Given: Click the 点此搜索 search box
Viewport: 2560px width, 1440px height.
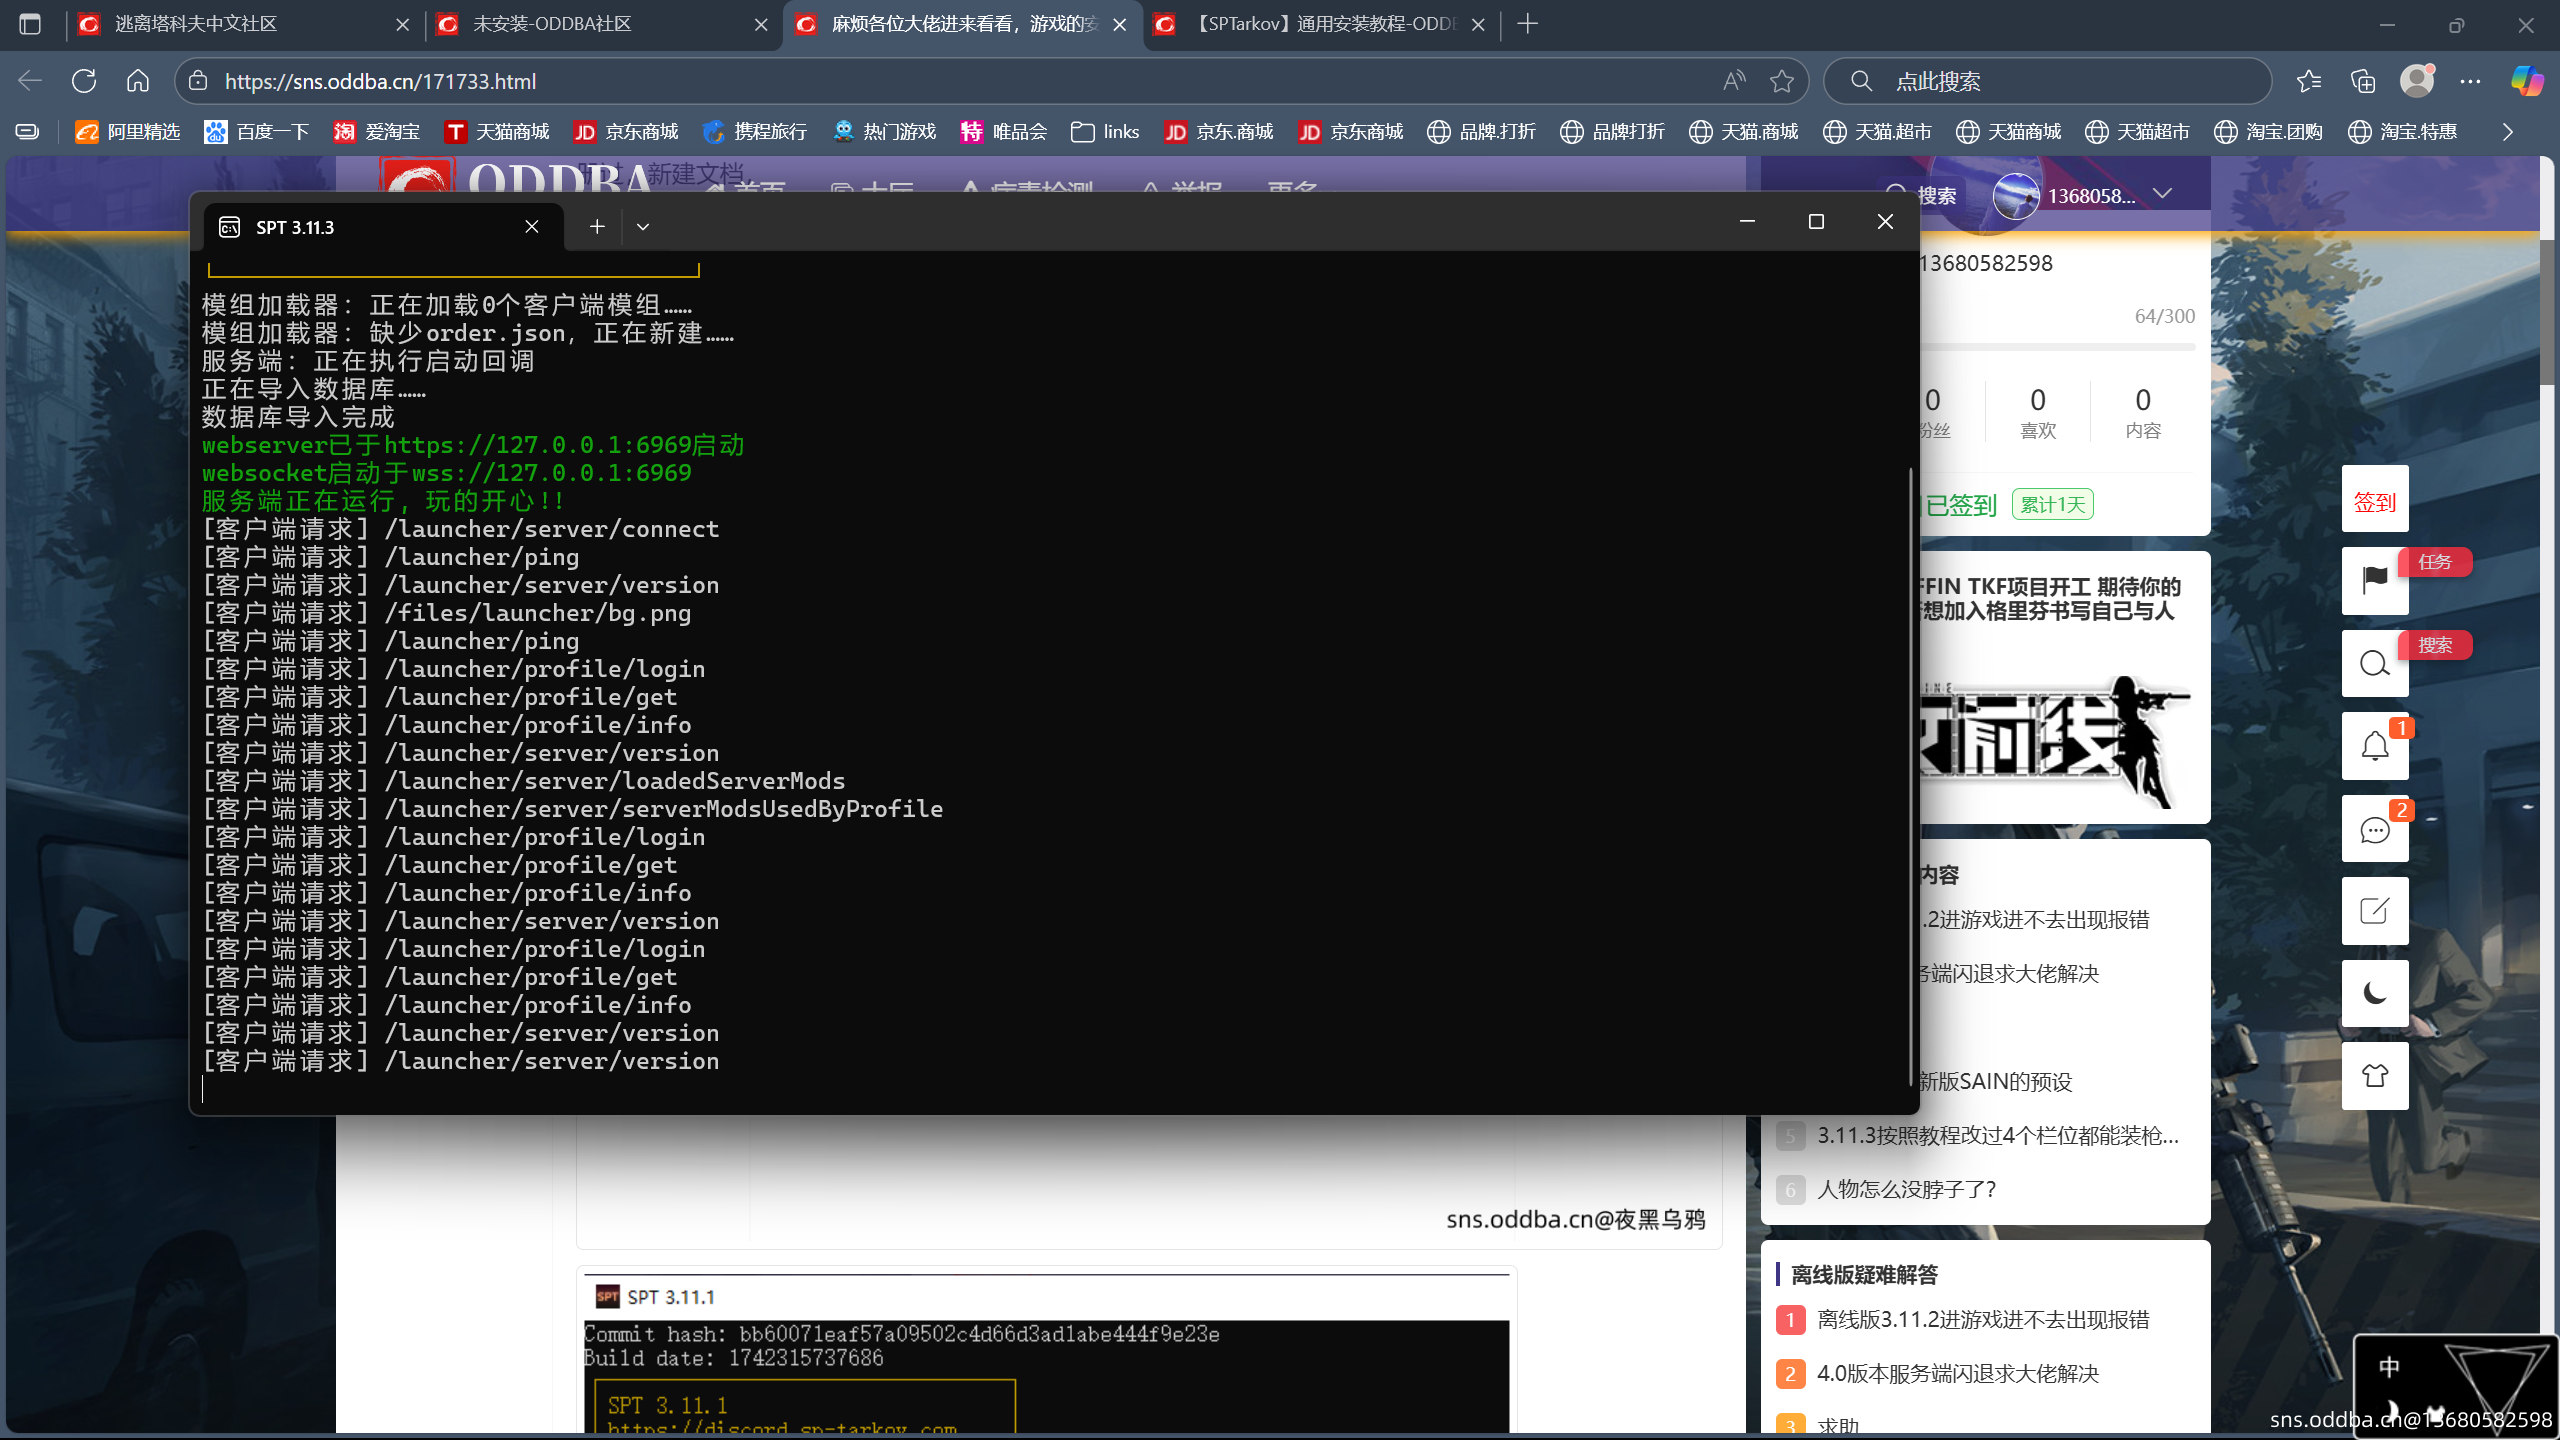Looking at the screenshot, I should (2047, 81).
